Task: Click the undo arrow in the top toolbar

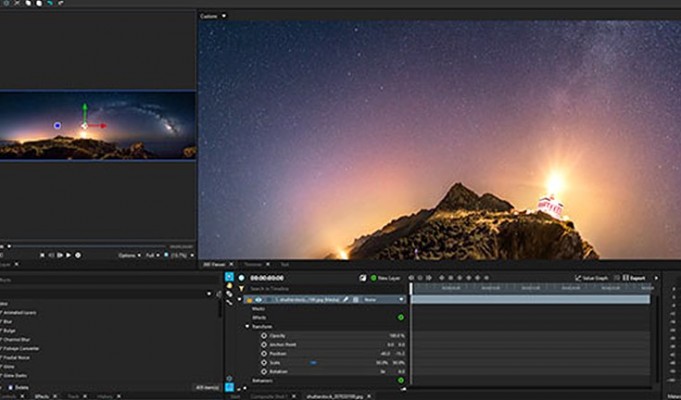Action: pos(50,3)
